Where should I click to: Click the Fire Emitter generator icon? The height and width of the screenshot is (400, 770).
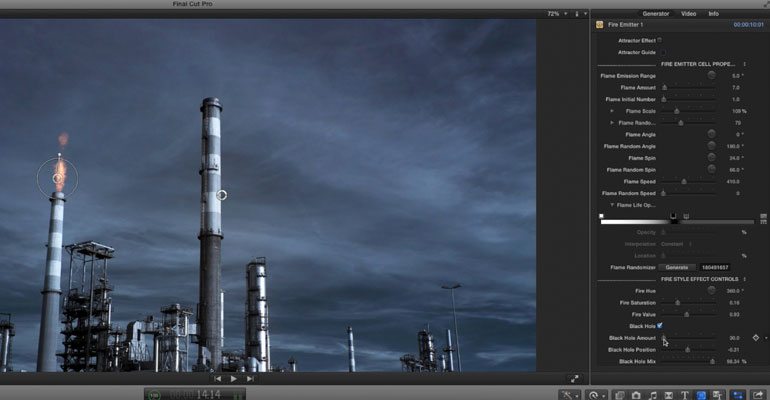(x=600, y=25)
